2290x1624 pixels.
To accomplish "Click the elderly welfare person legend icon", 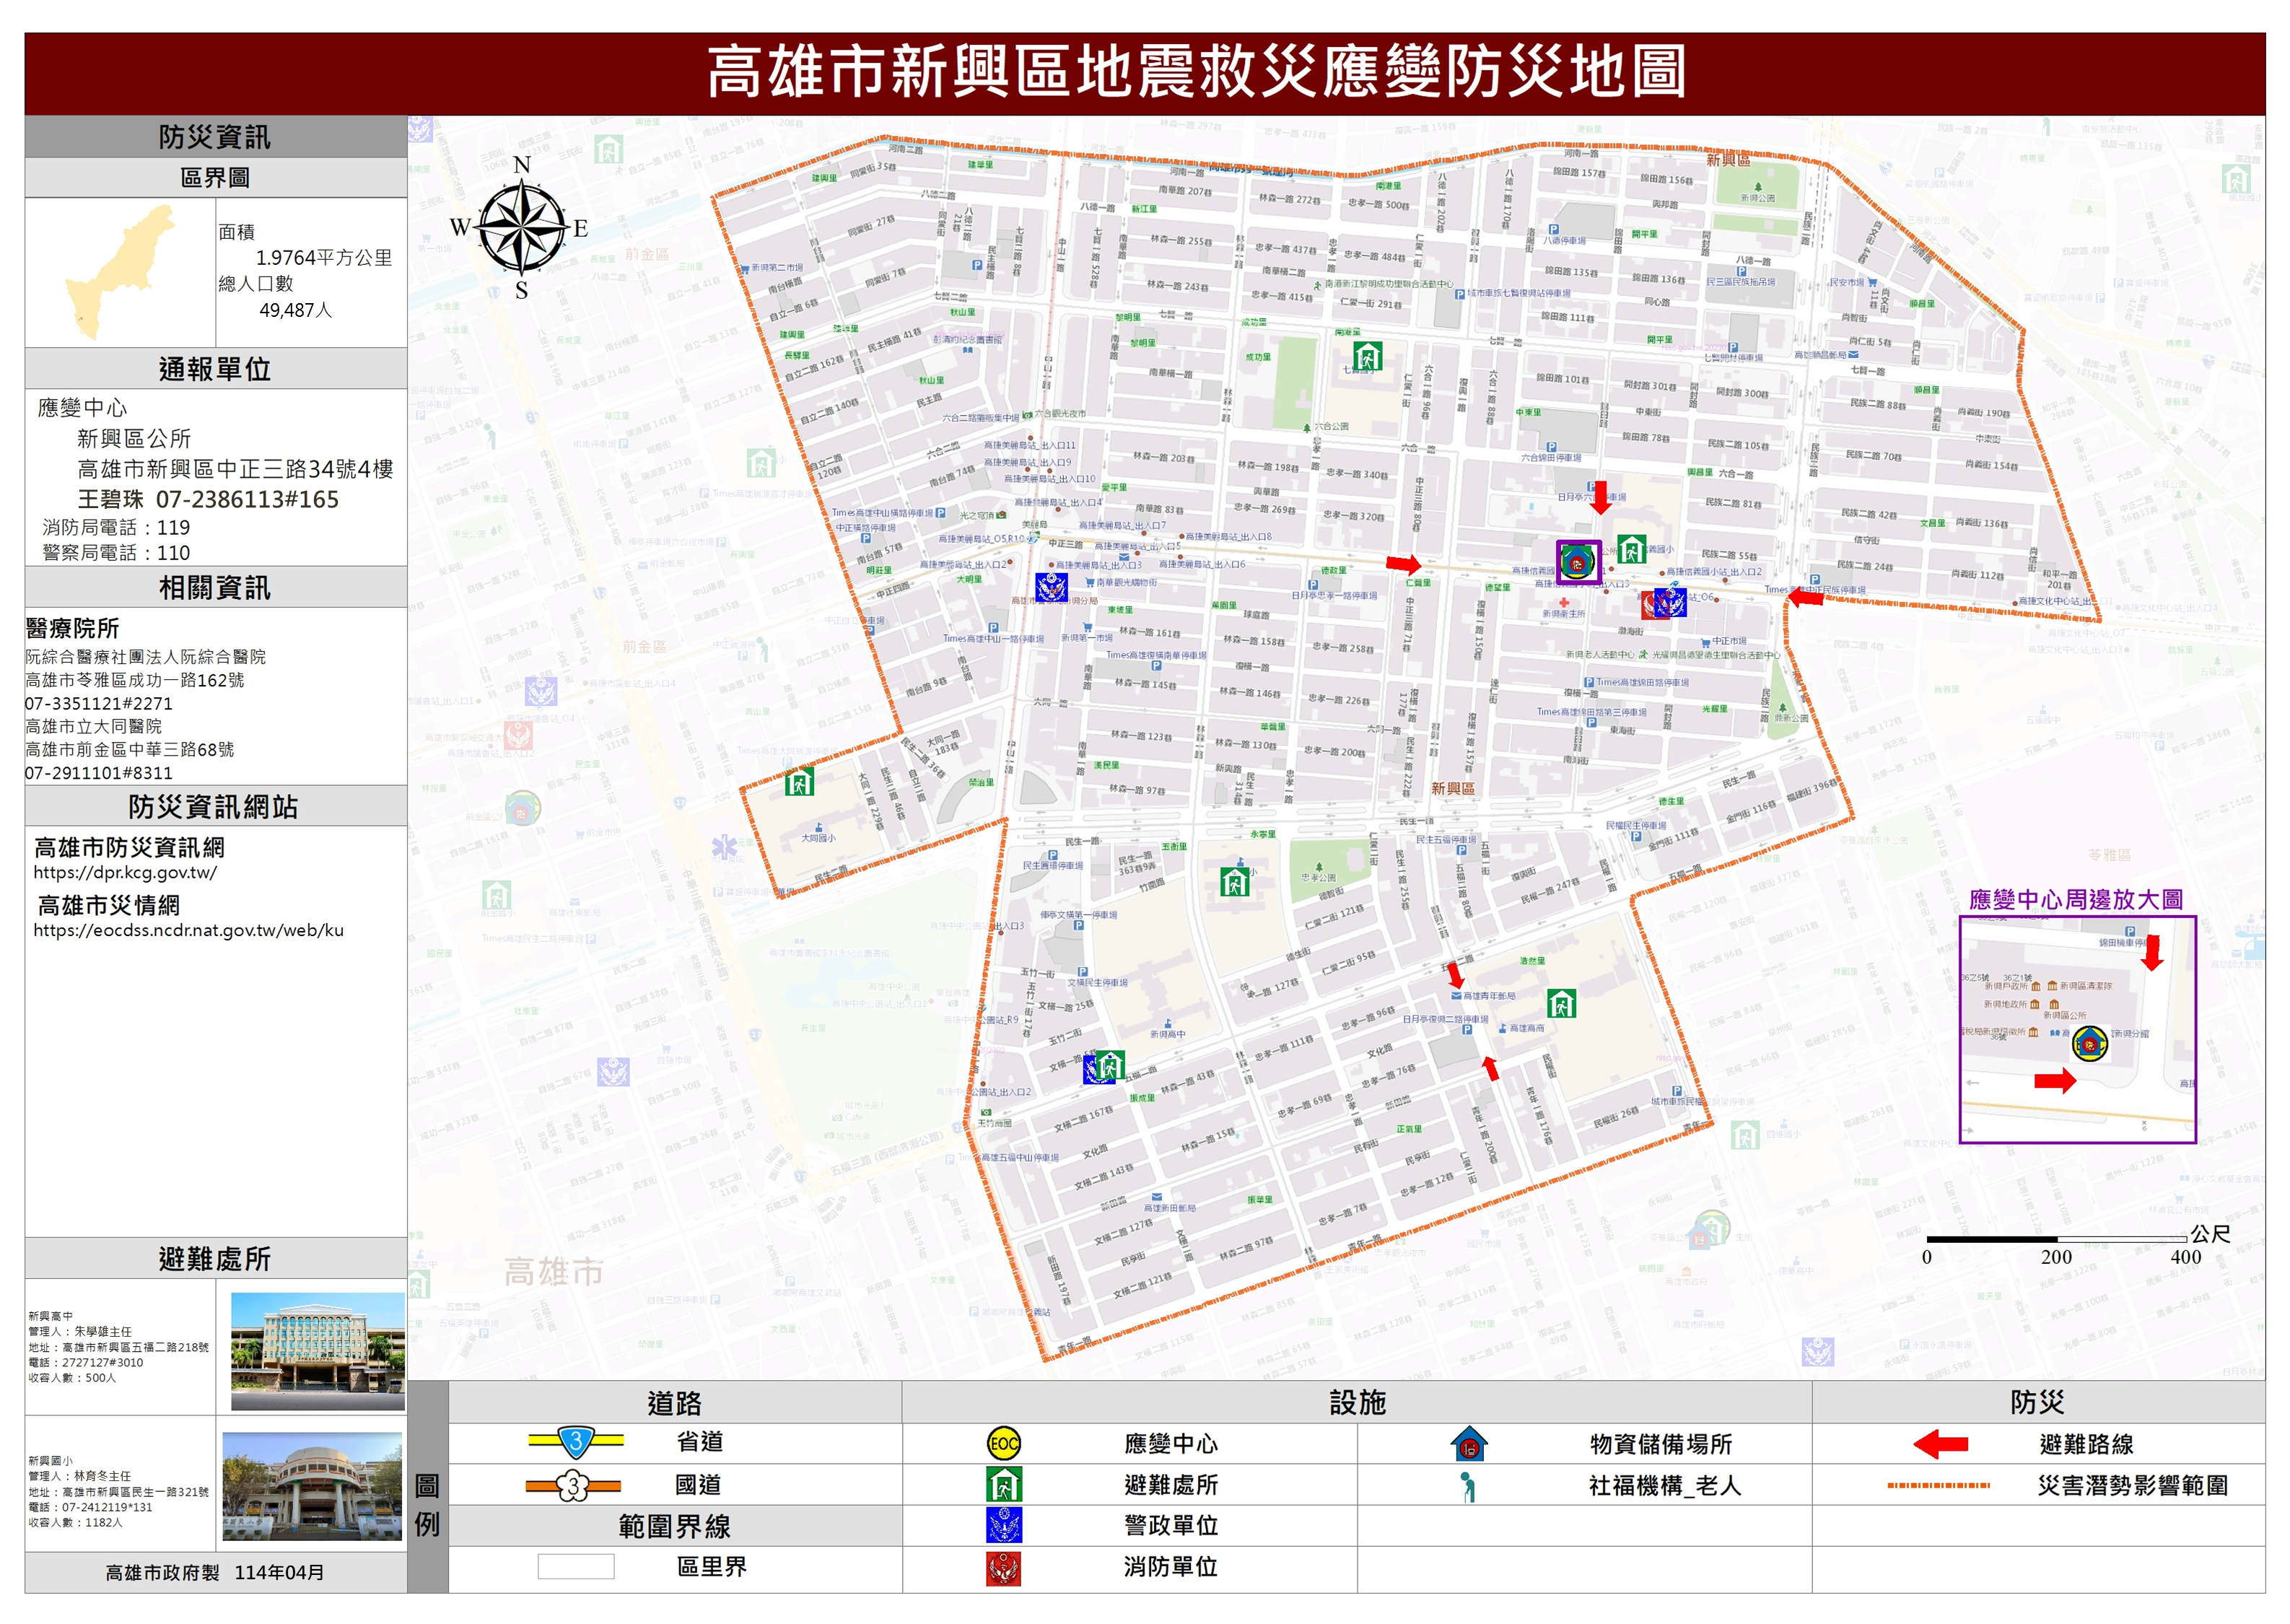I will 1467,1486.
